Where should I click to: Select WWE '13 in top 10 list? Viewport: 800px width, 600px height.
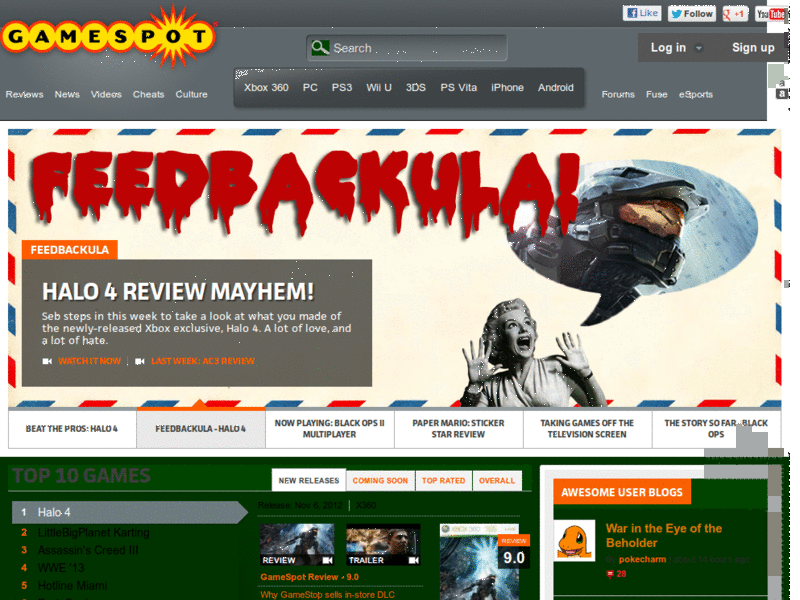61,568
